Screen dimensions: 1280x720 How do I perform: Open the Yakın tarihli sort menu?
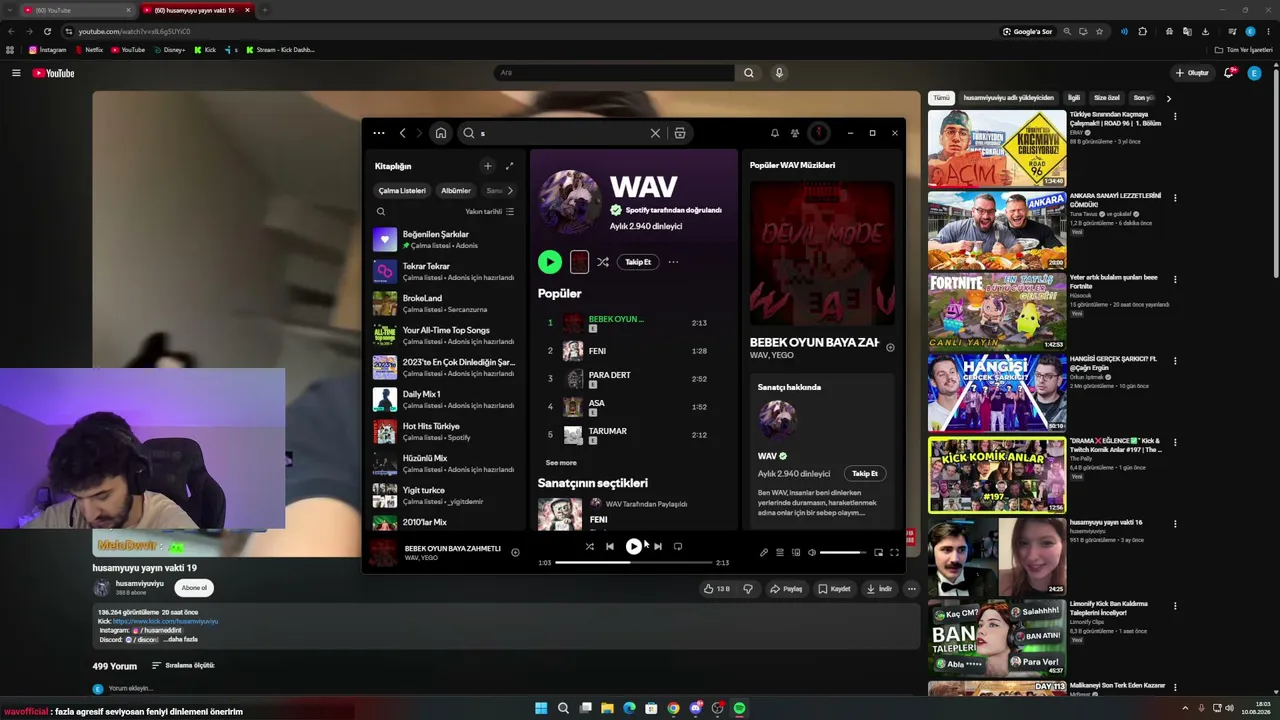490,212
